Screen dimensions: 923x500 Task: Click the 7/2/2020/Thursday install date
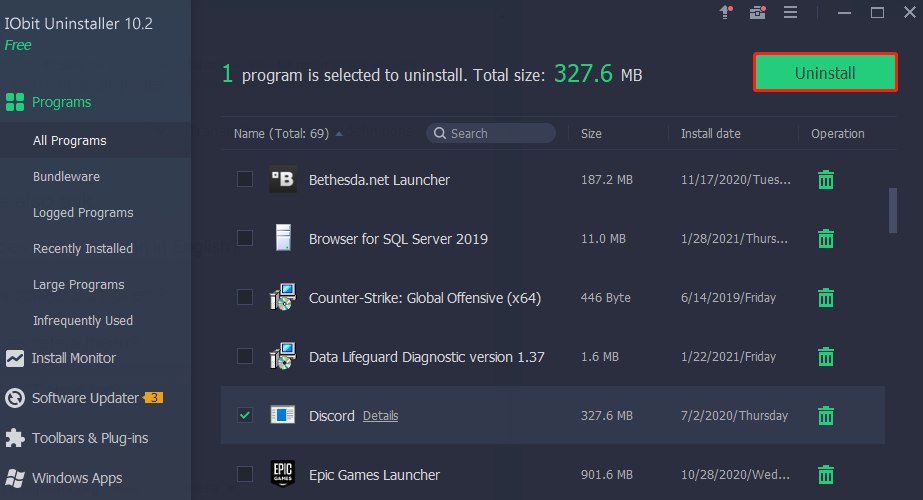coord(734,415)
